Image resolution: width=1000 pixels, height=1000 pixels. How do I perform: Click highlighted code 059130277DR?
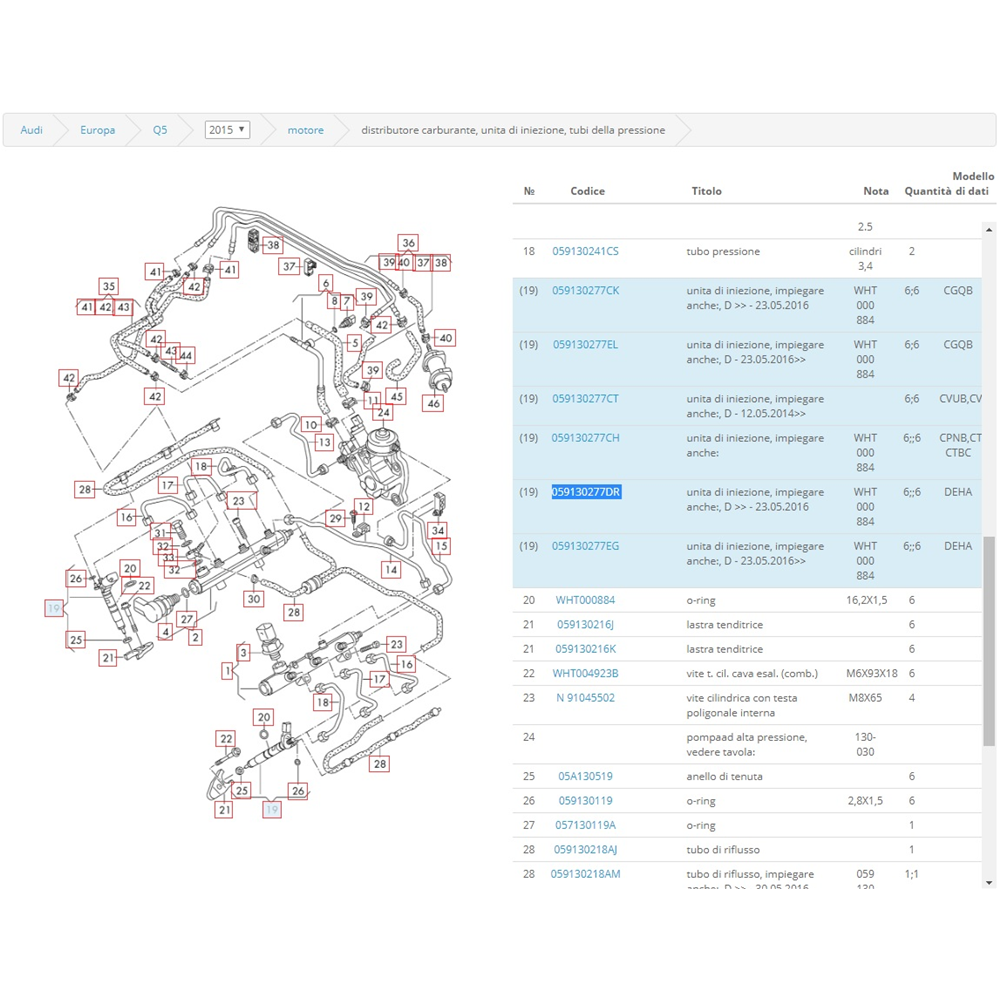(586, 492)
